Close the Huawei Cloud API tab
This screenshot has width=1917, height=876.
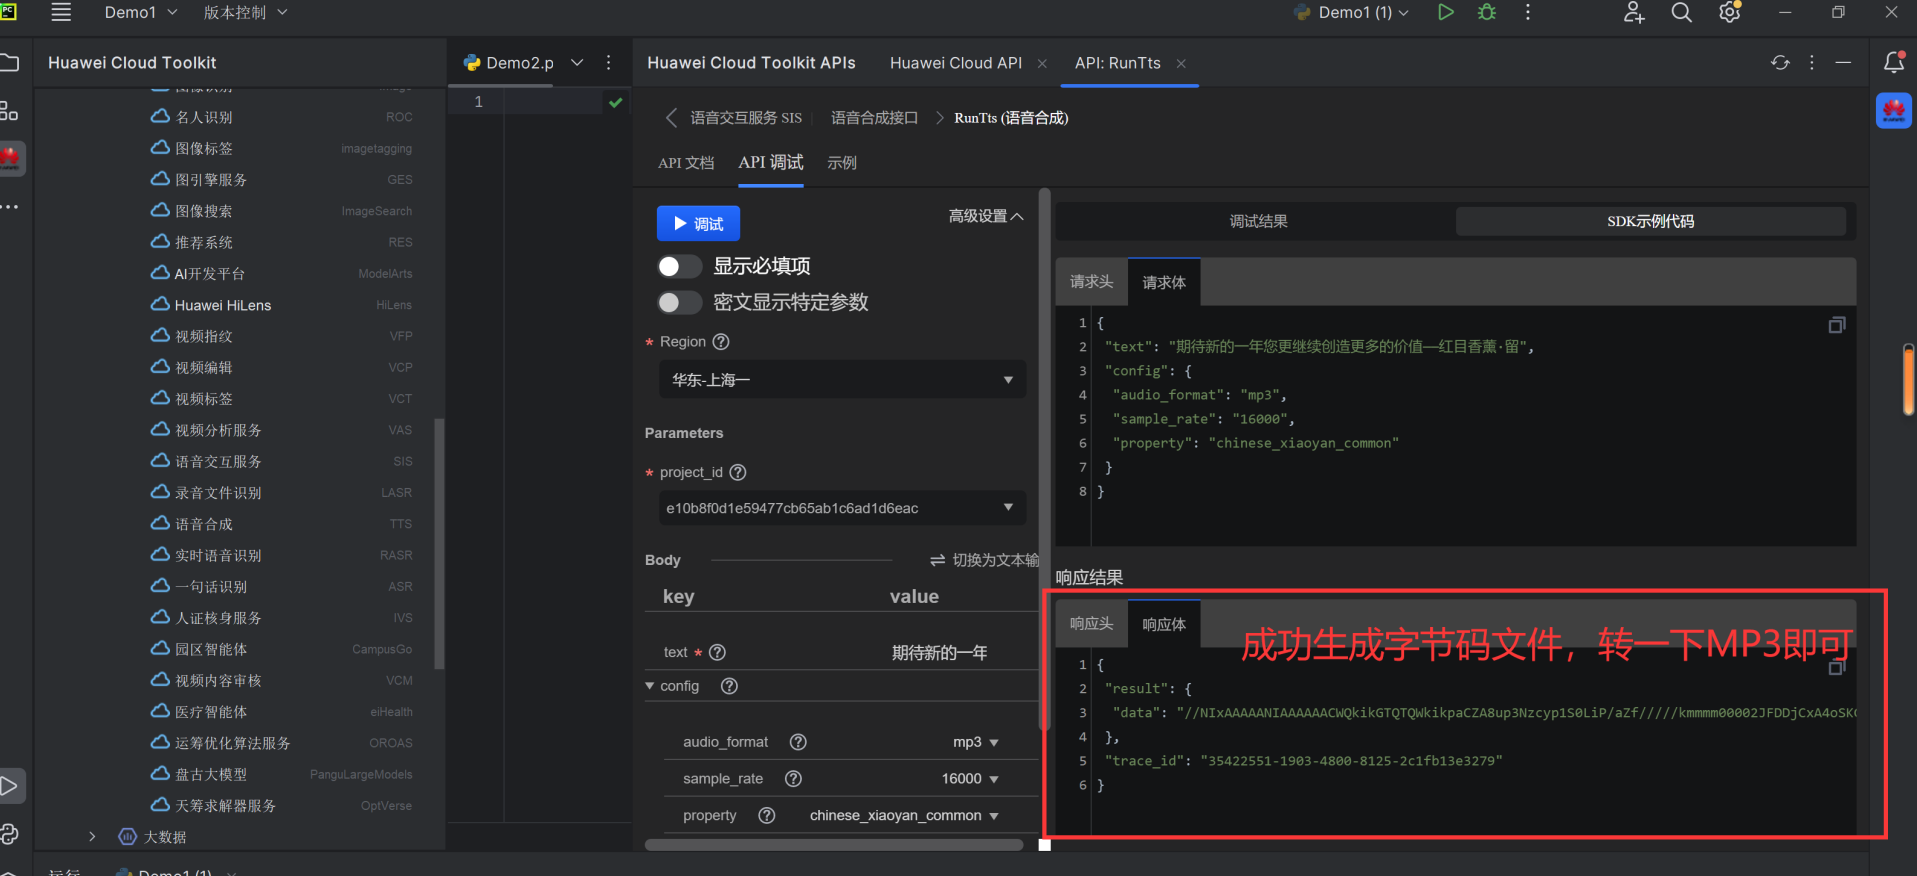coord(1042,63)
